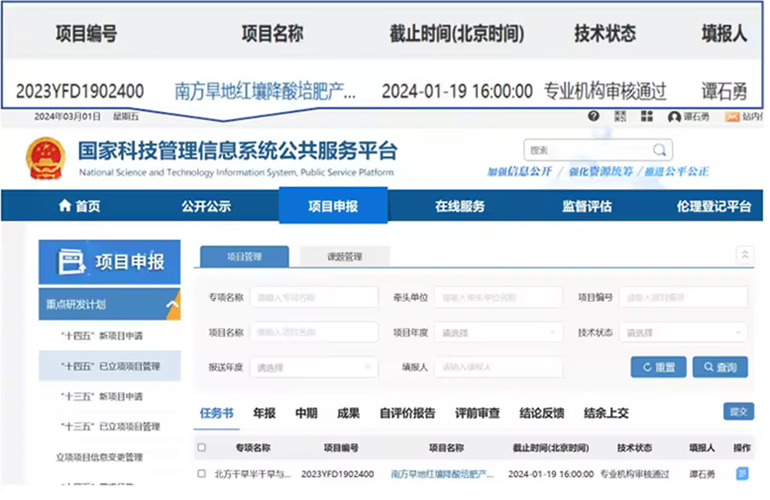This screenshot has height=500, width=770.
Task: Open the QR code icon in top bar
Action: (x=621, y=117)
